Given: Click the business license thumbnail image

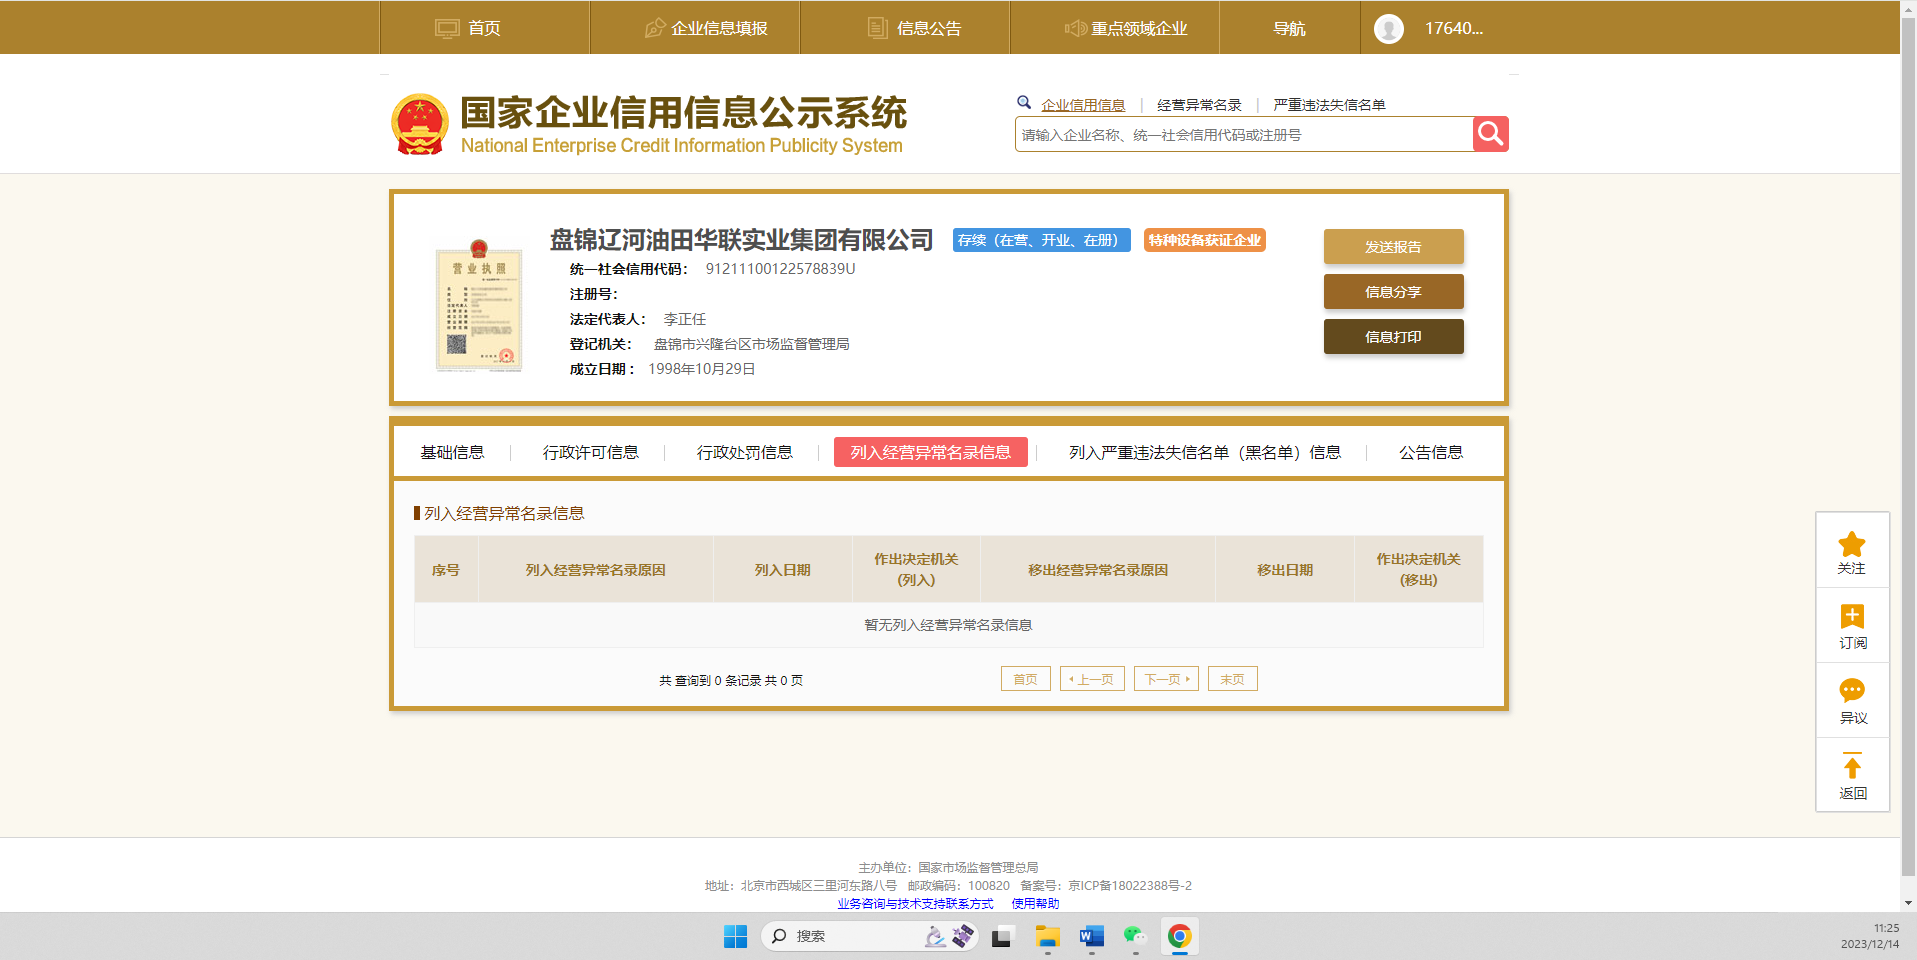Looking at the screenshot, I should coord(479,306).
